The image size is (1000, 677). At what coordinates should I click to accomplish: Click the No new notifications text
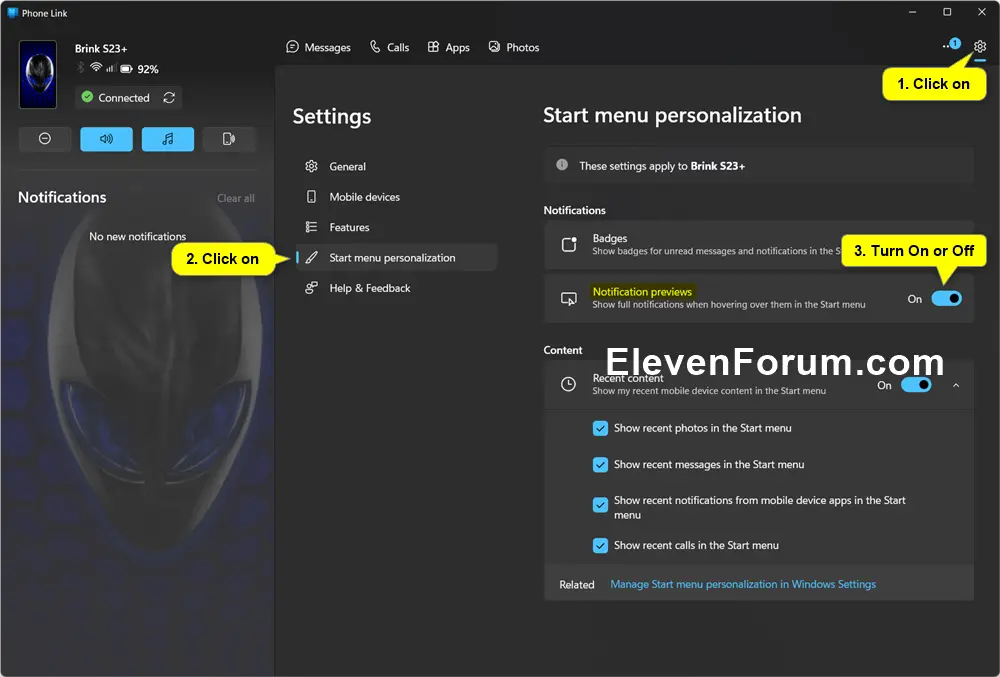pyautogui.click(x=138, y=237)
